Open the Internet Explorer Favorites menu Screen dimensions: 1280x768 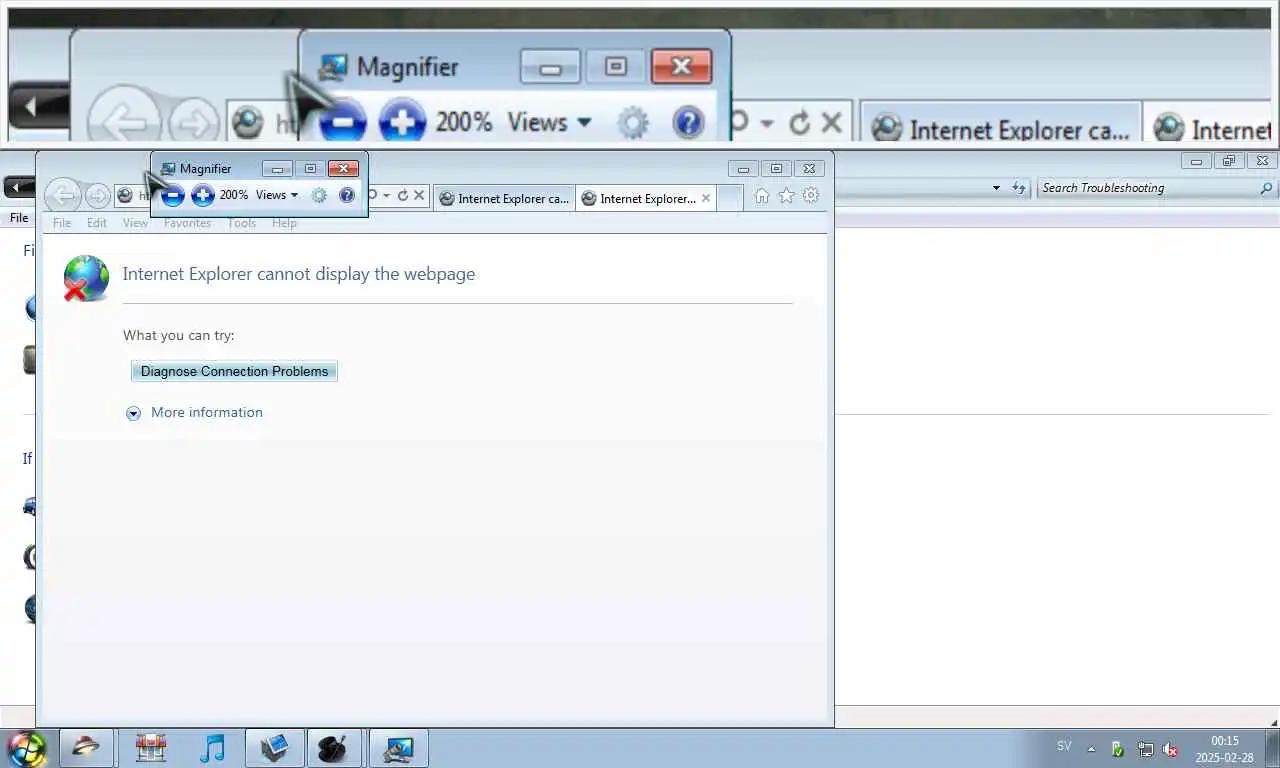coord(187,223)
